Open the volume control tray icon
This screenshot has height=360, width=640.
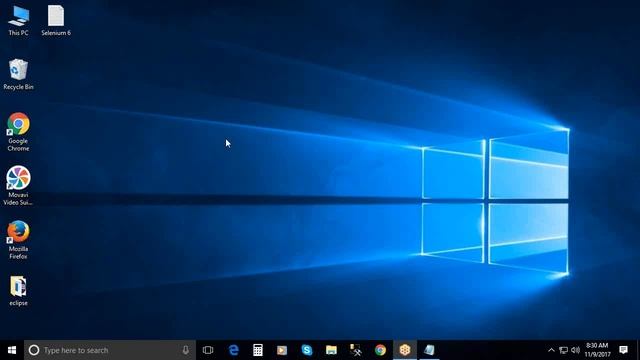[576, 350]
